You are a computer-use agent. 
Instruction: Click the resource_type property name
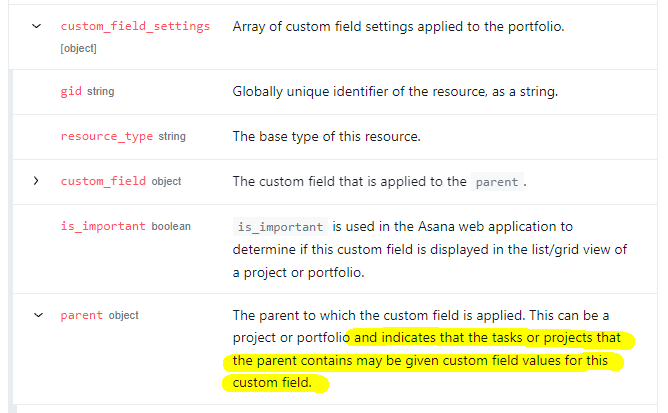107,136
